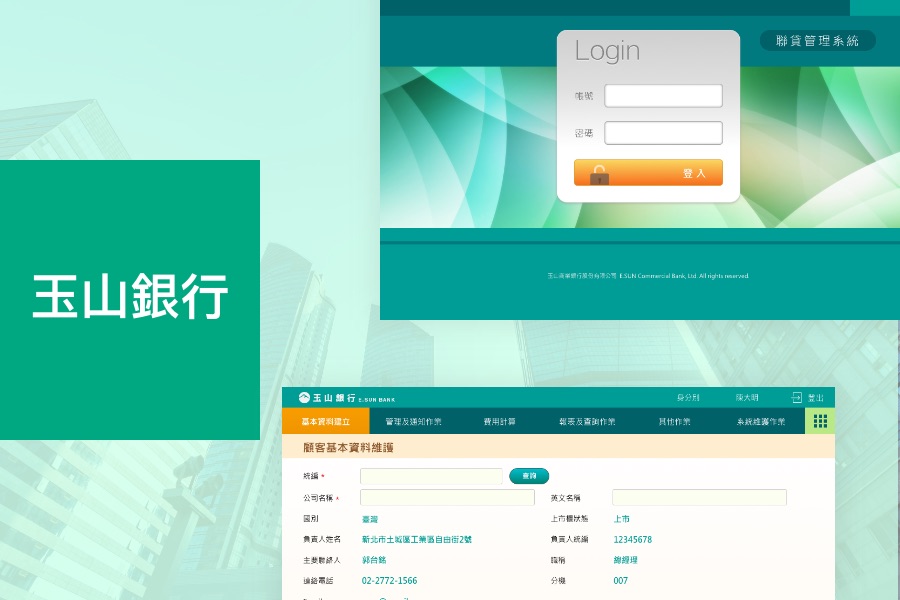The image size is (900, 600).
Task: Open the 系統維護作業 menu tab
Action: pyautogui.click(x=761, y=421)
